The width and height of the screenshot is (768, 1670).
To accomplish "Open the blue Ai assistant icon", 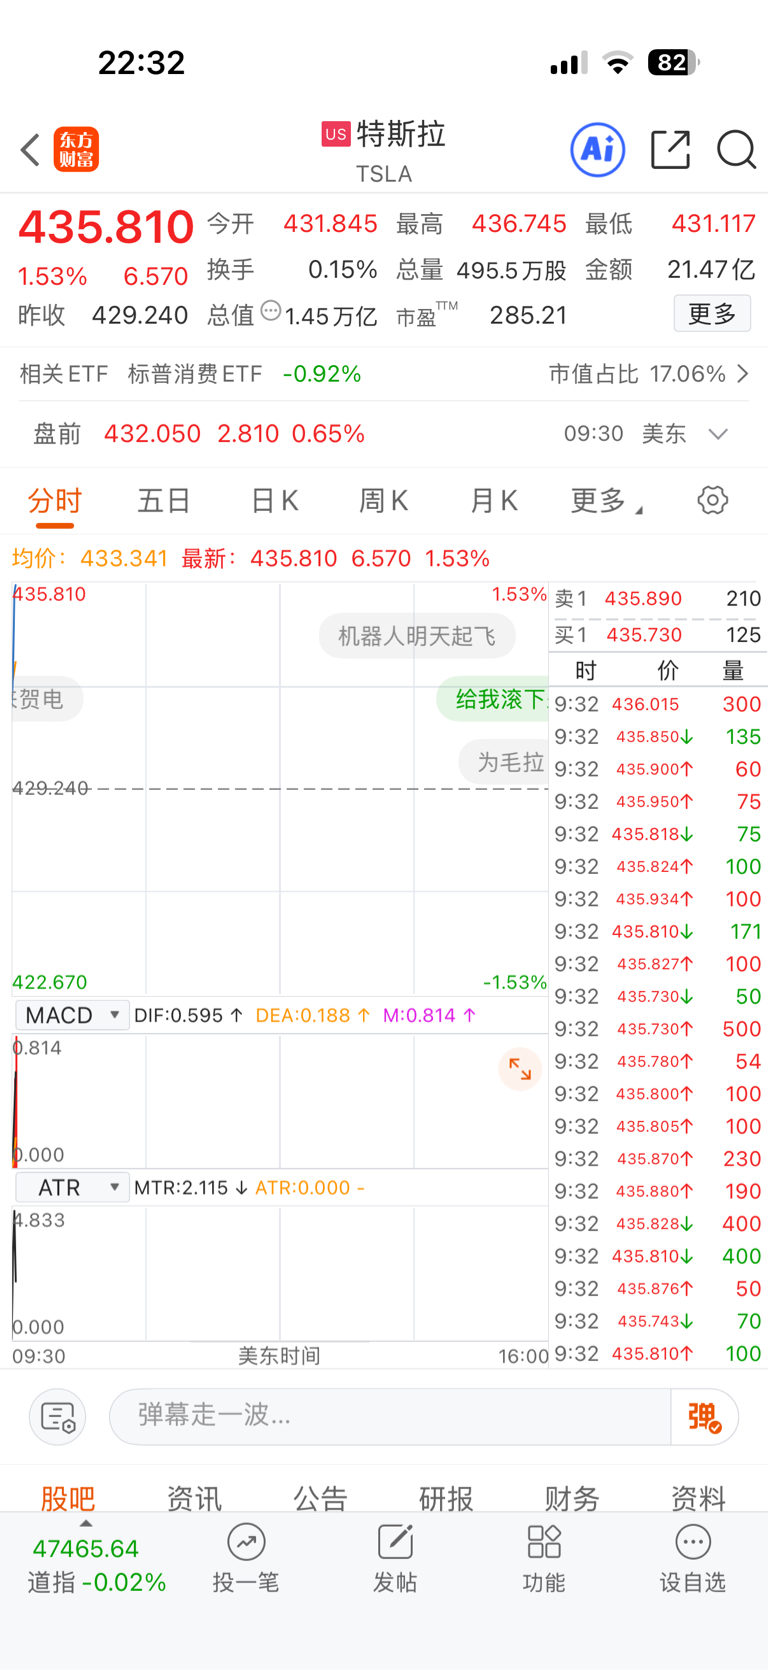I will 598,150.
